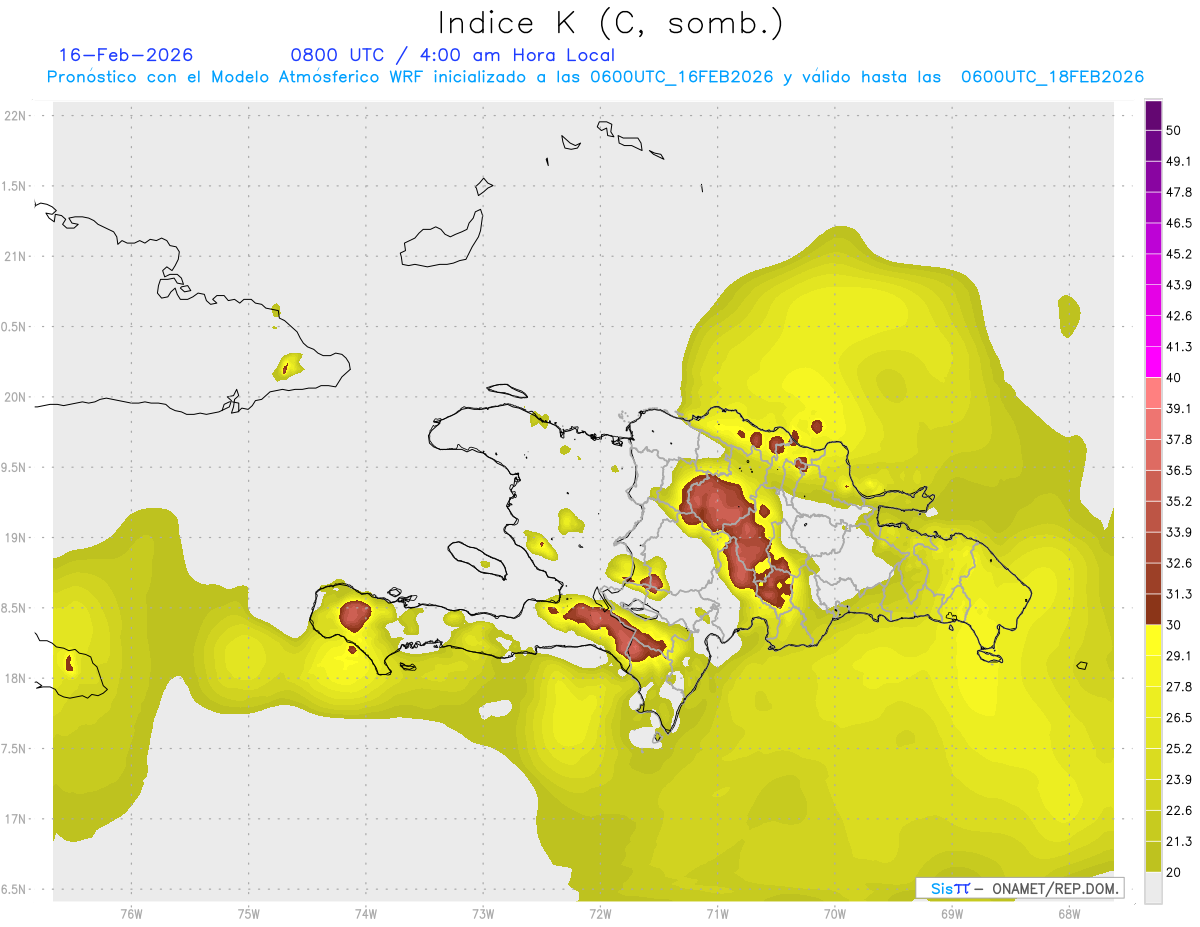Viewport: 1200px width, 927px height.
Task: Click the "Indice K (C, somb.)" title
Action: [x=610, y=23]
